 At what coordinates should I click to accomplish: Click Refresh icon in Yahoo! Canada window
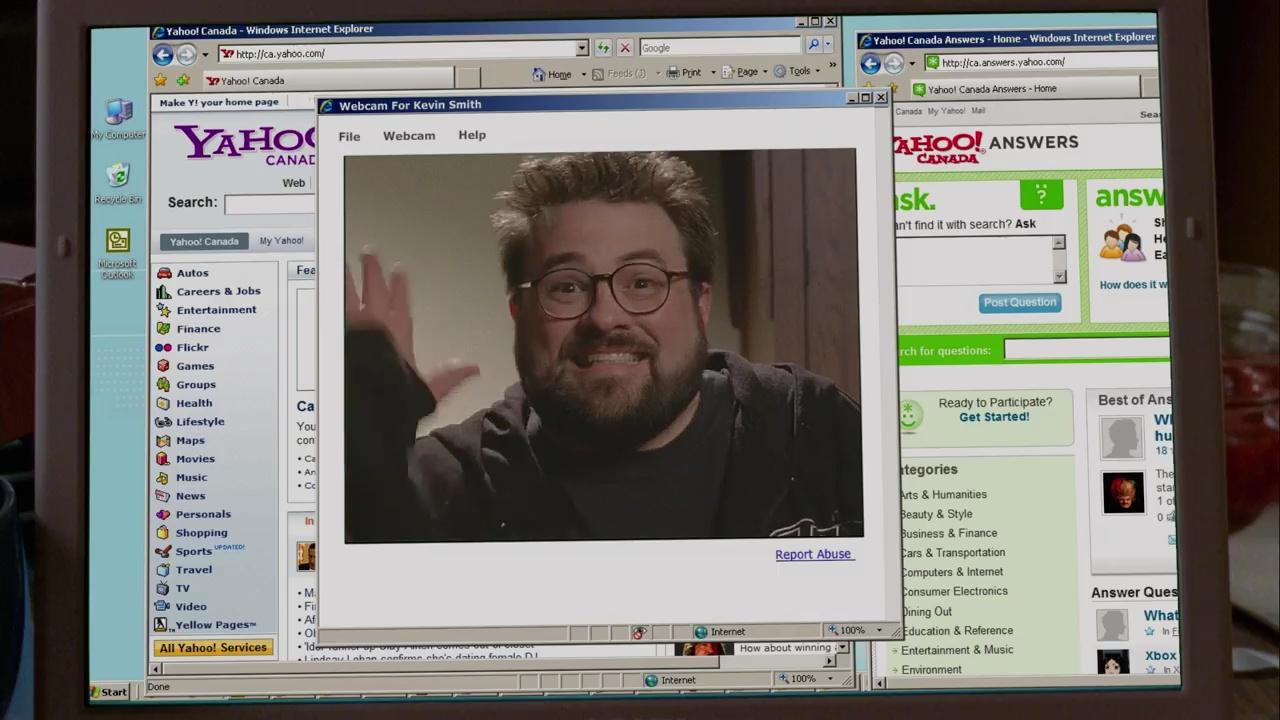pyautogui.click(x=603, y=48)
